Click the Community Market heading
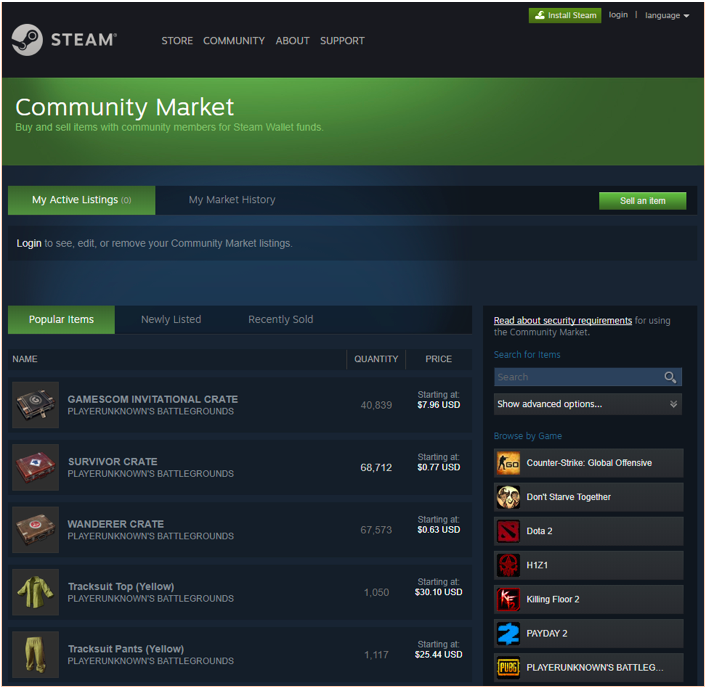 click(x=124, y=107)
